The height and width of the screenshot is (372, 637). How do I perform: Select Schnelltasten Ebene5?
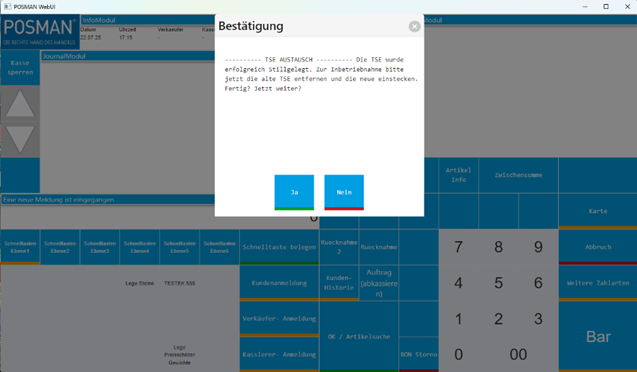180,247
